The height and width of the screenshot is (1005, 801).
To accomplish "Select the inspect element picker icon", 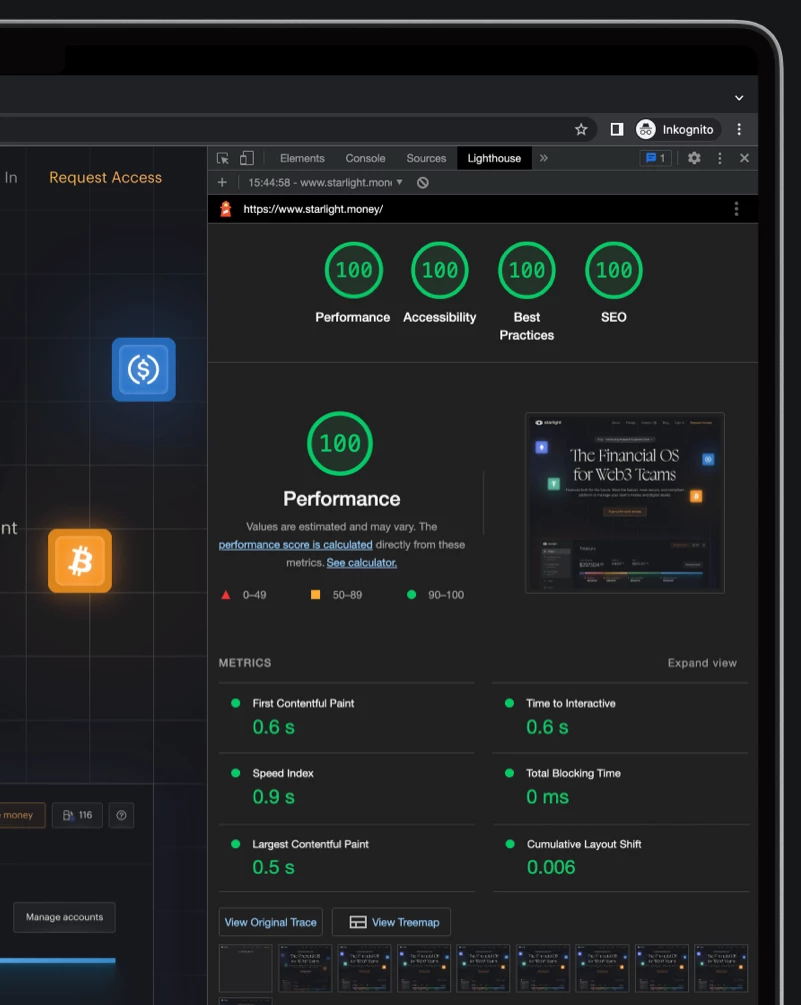I will coord(222,158).
